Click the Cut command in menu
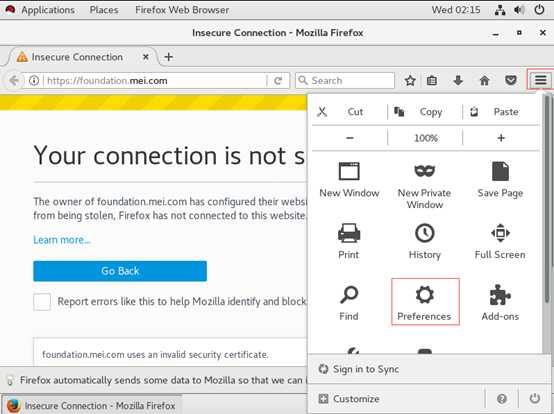 pyautogui.click(x=349, y=112)
